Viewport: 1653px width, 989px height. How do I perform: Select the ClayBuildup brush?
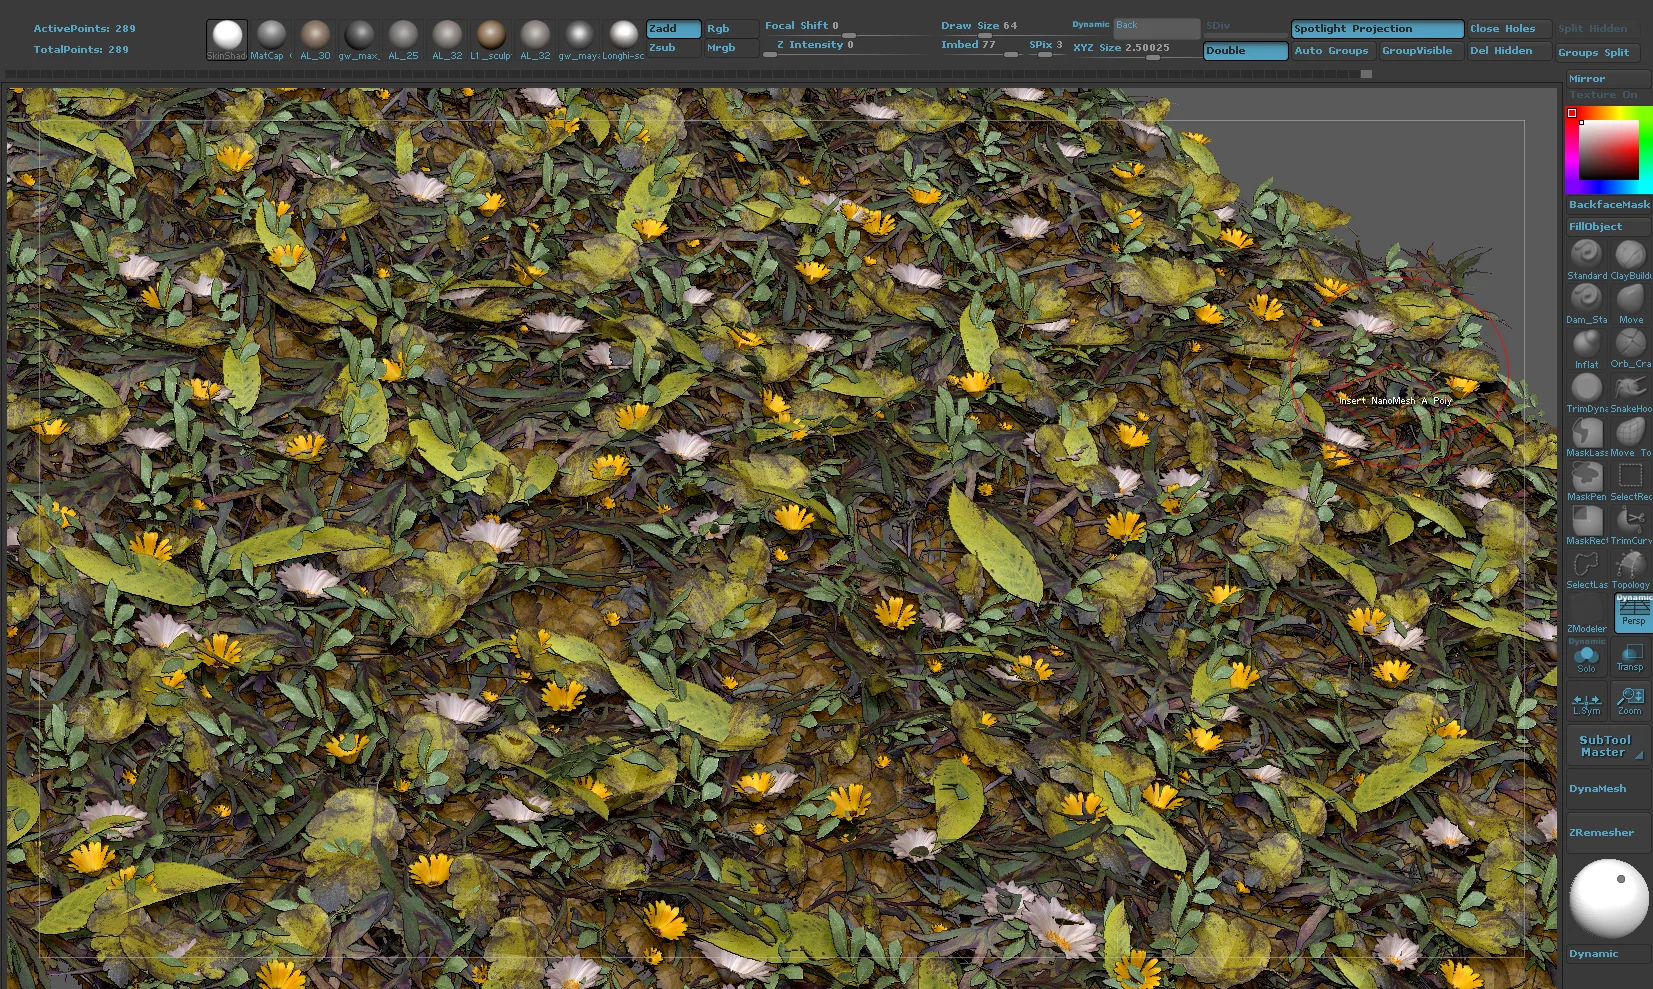(1631, 256)
